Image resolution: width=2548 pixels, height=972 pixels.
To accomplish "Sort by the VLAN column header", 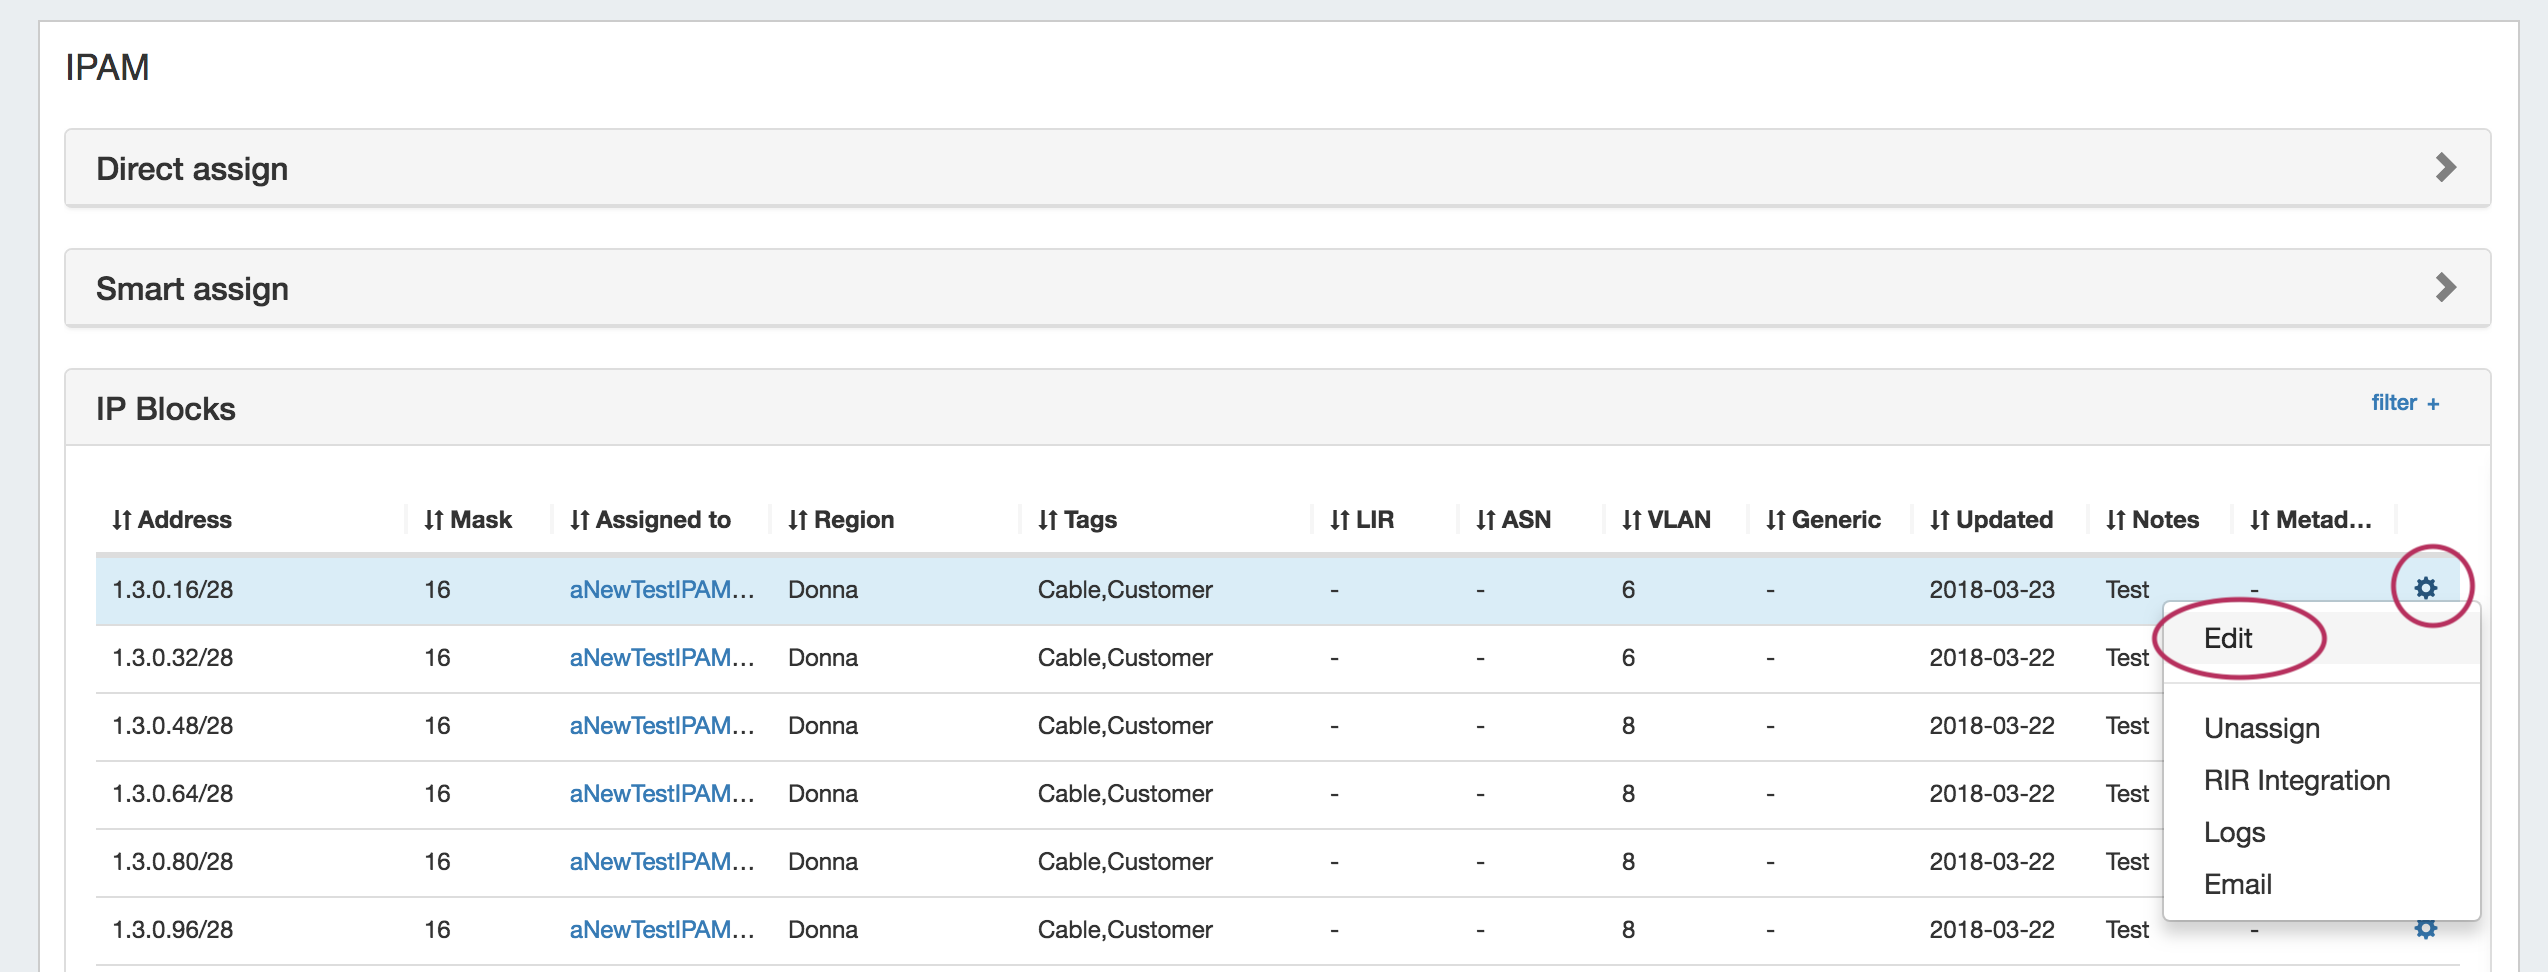I will coord(1666,520).
